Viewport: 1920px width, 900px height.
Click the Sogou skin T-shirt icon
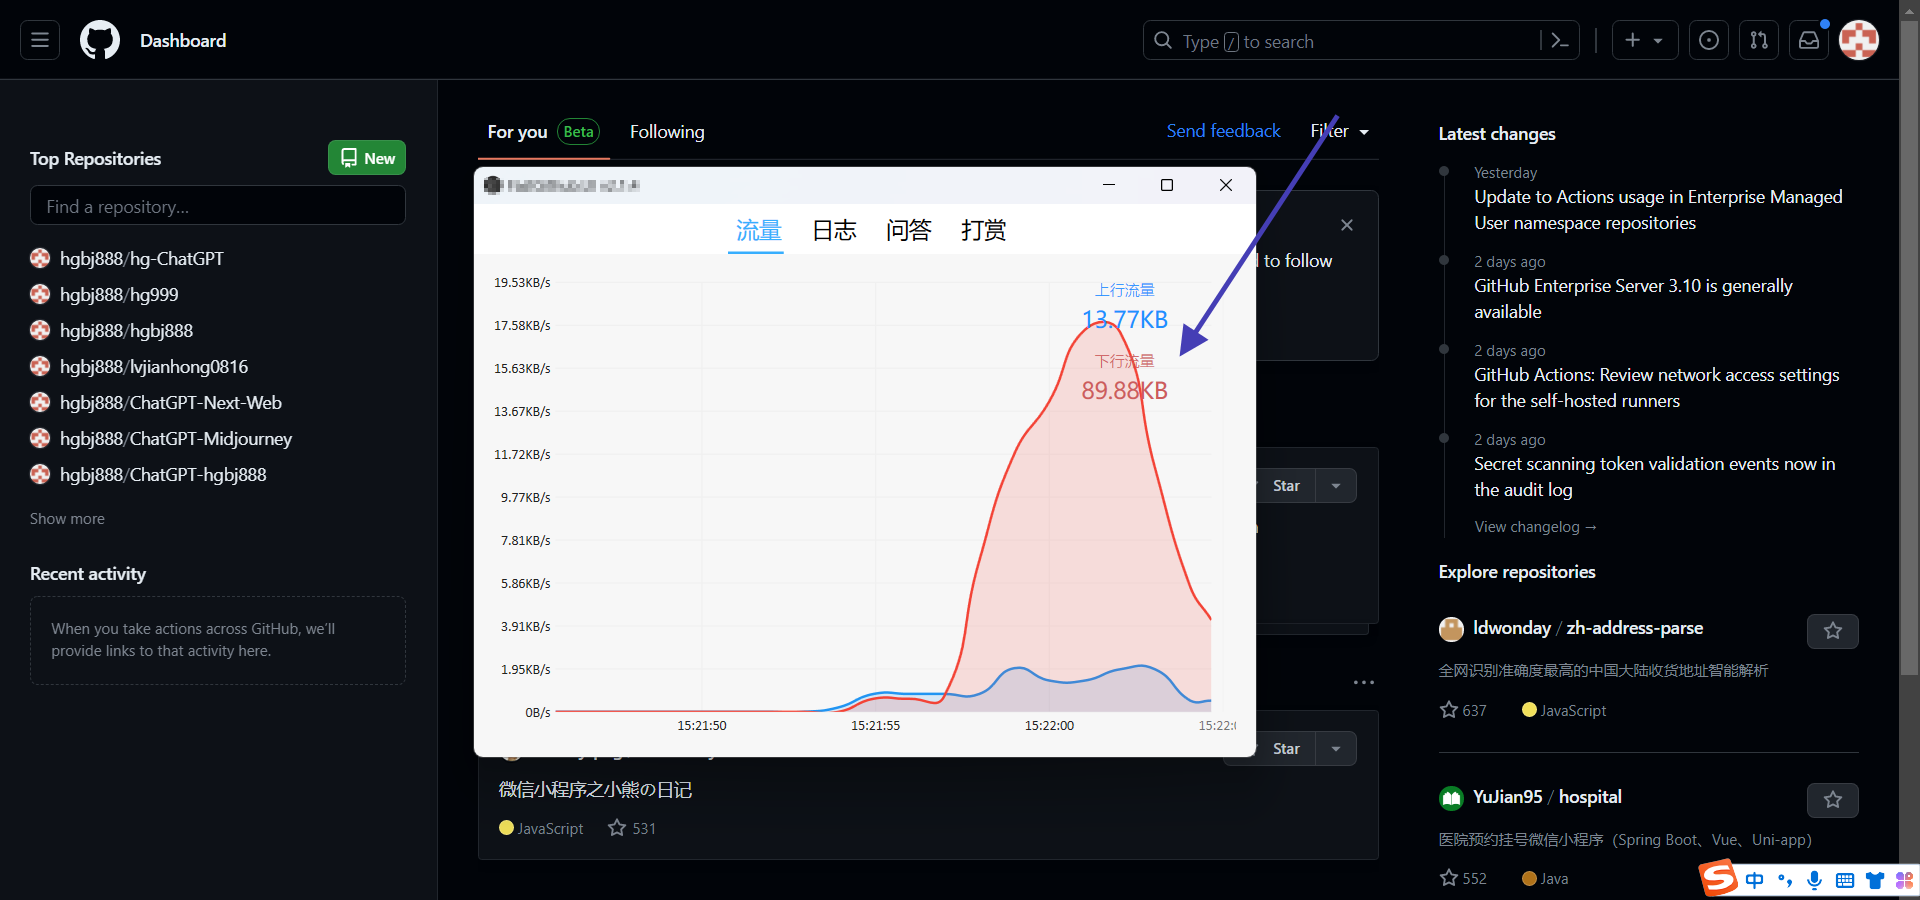pos(1874,880)
